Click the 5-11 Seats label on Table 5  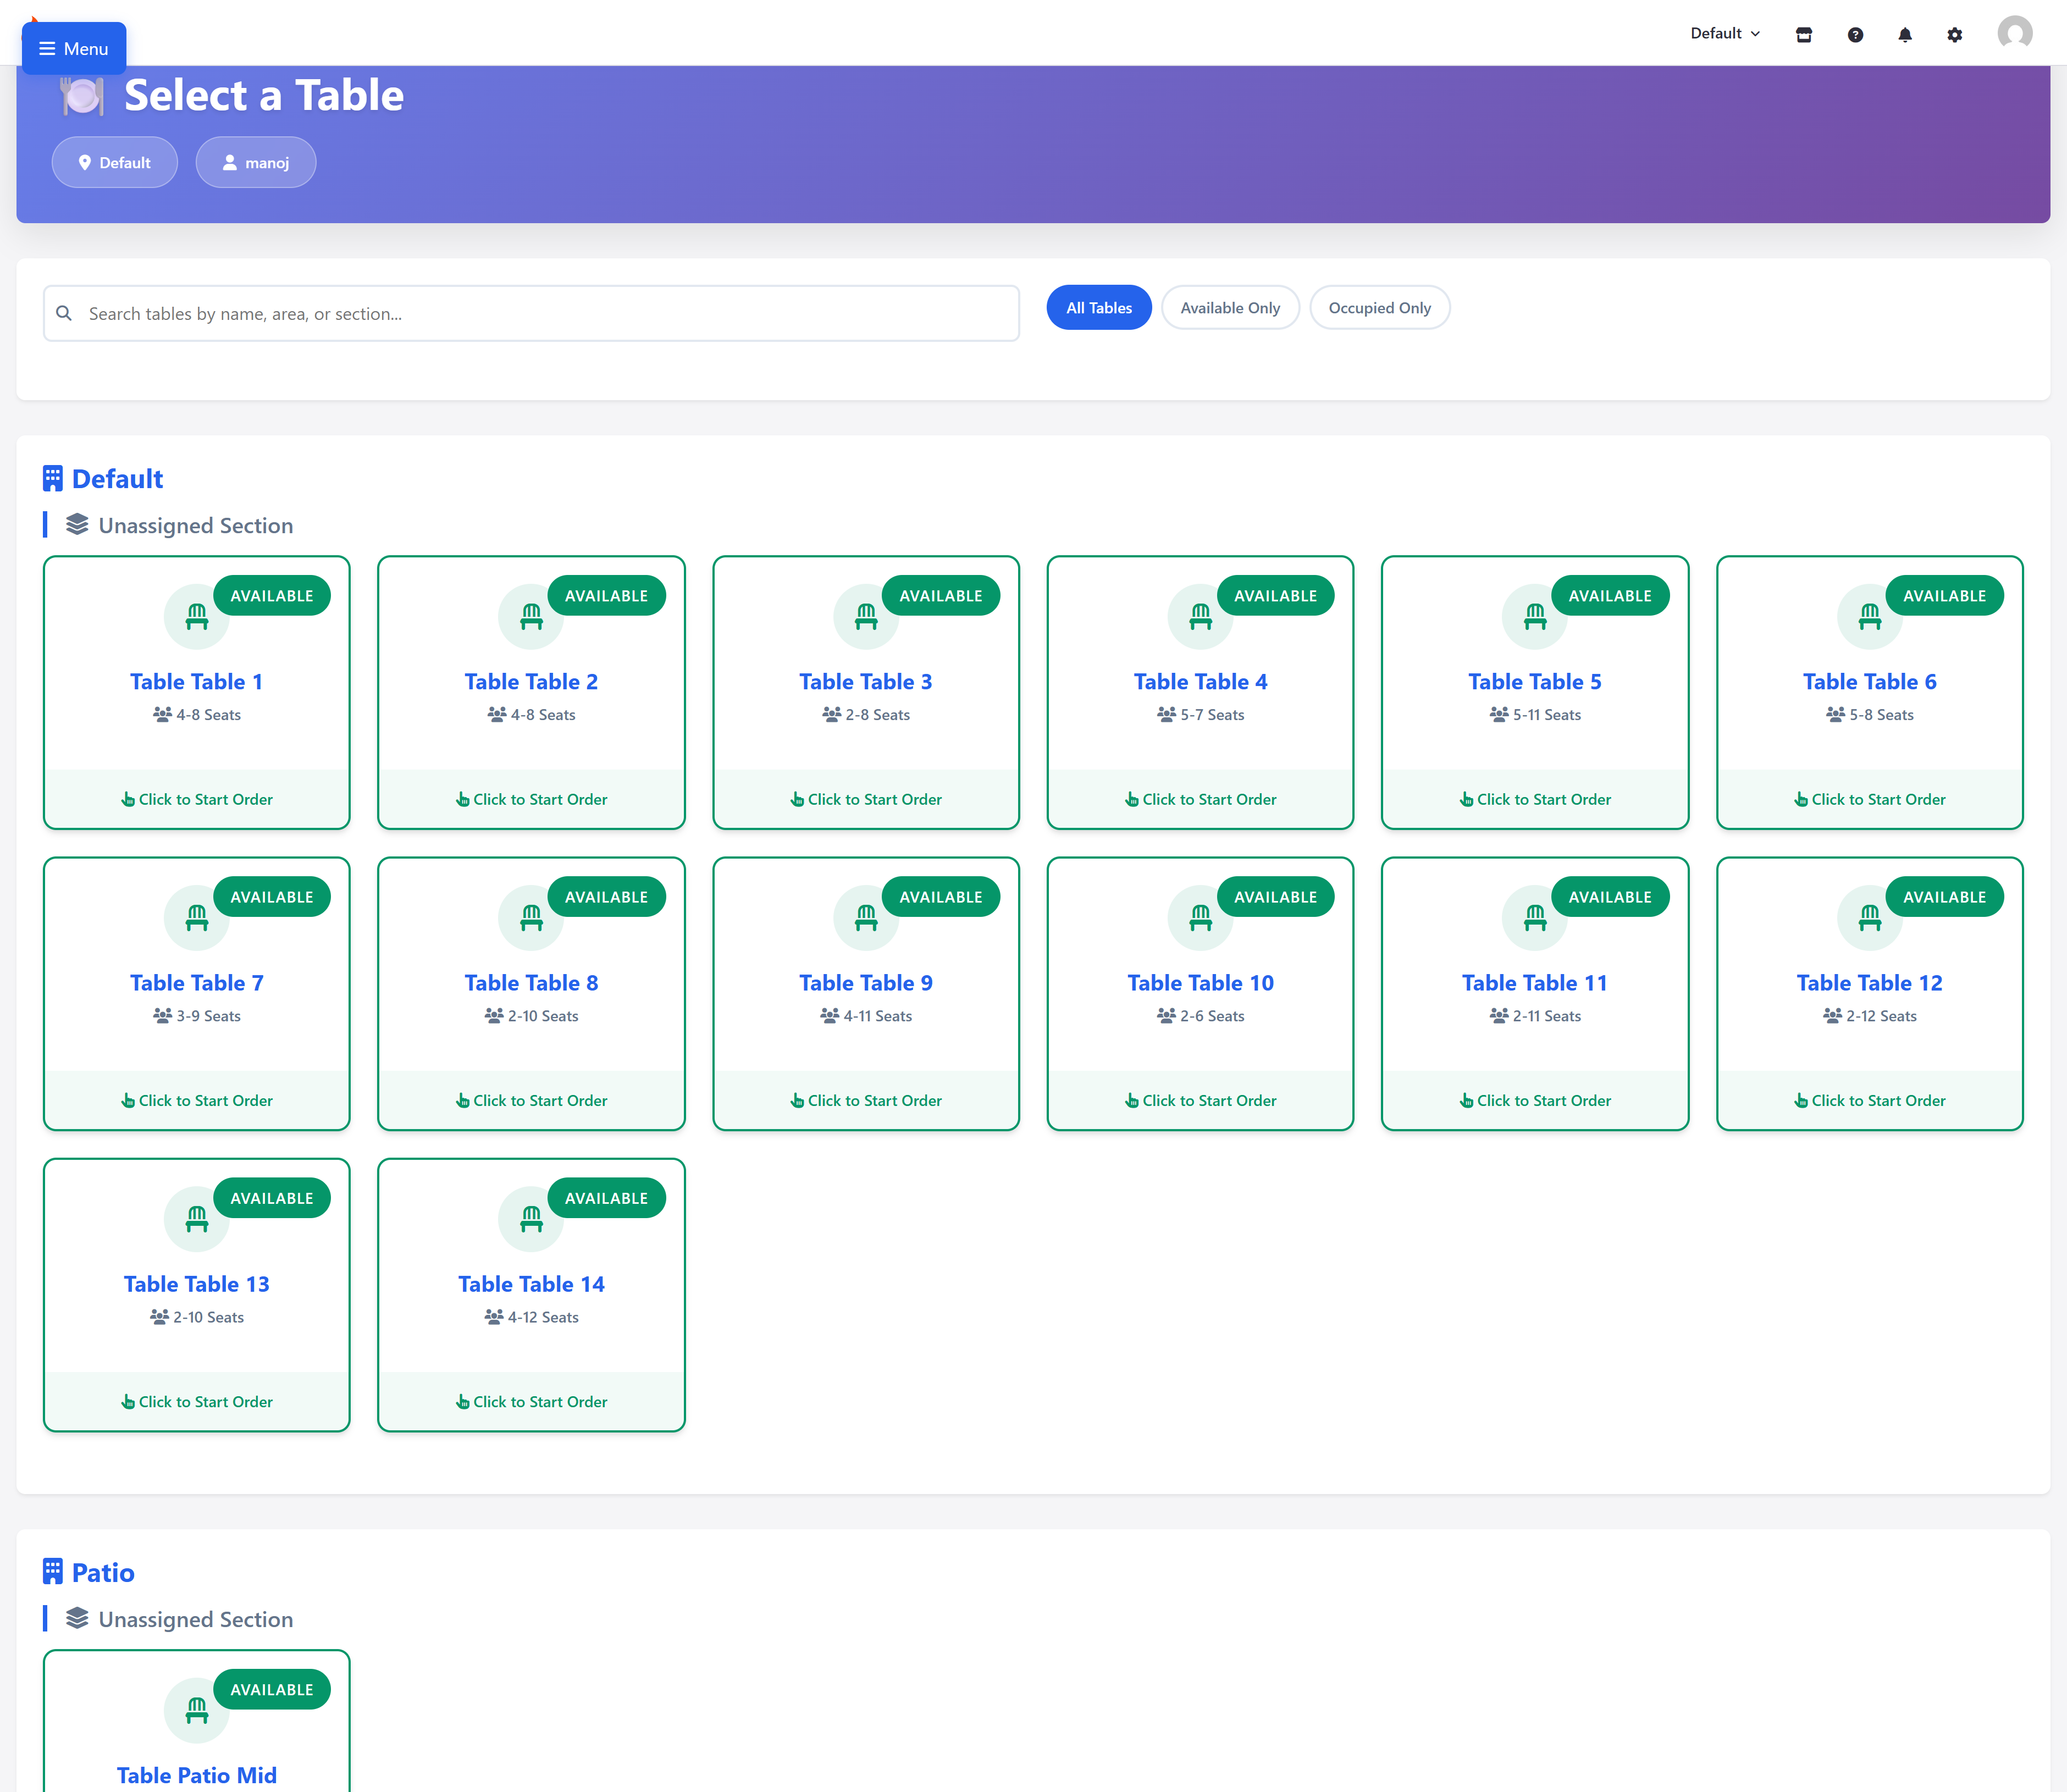(1535, 714)
